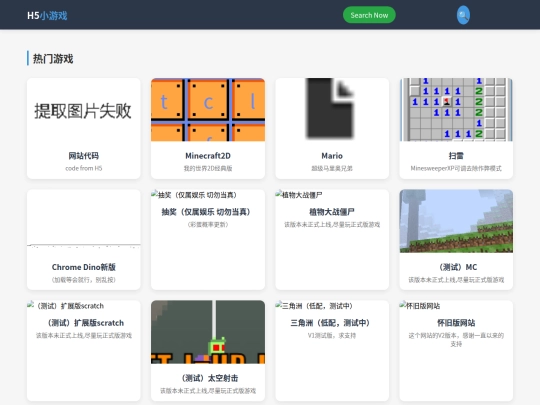Click the broken image icon for 怀旧版网站
Viewport: 540px width, 405px height.
(x=403, y=305)
